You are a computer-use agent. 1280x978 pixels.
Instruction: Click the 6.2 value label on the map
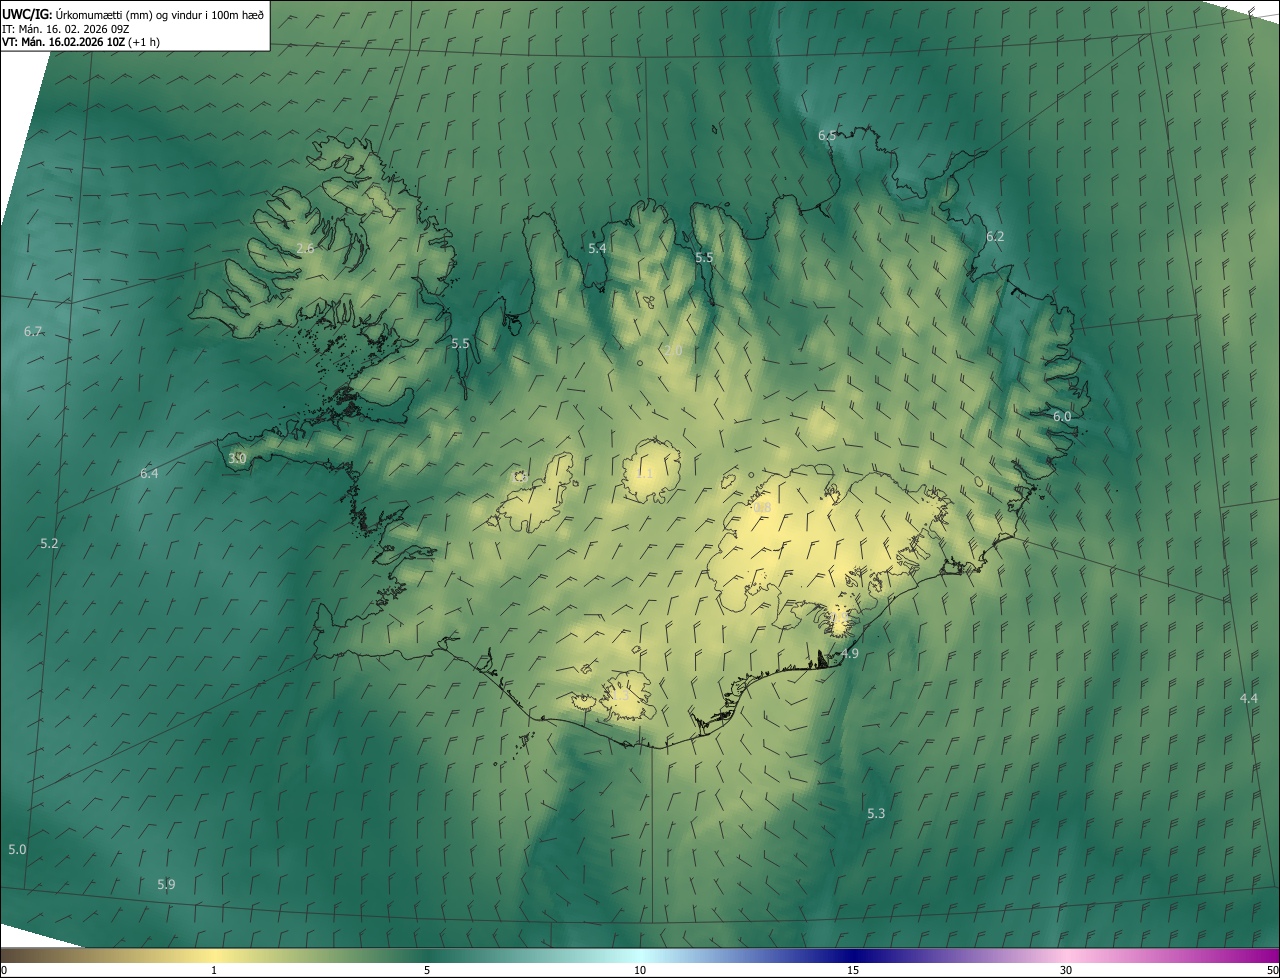(x=995, y=237)
